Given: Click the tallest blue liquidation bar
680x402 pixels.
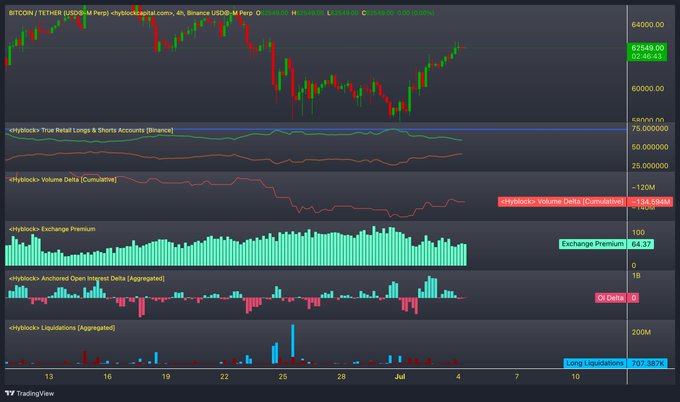Looking at the screenshot, I should (293, 340).
